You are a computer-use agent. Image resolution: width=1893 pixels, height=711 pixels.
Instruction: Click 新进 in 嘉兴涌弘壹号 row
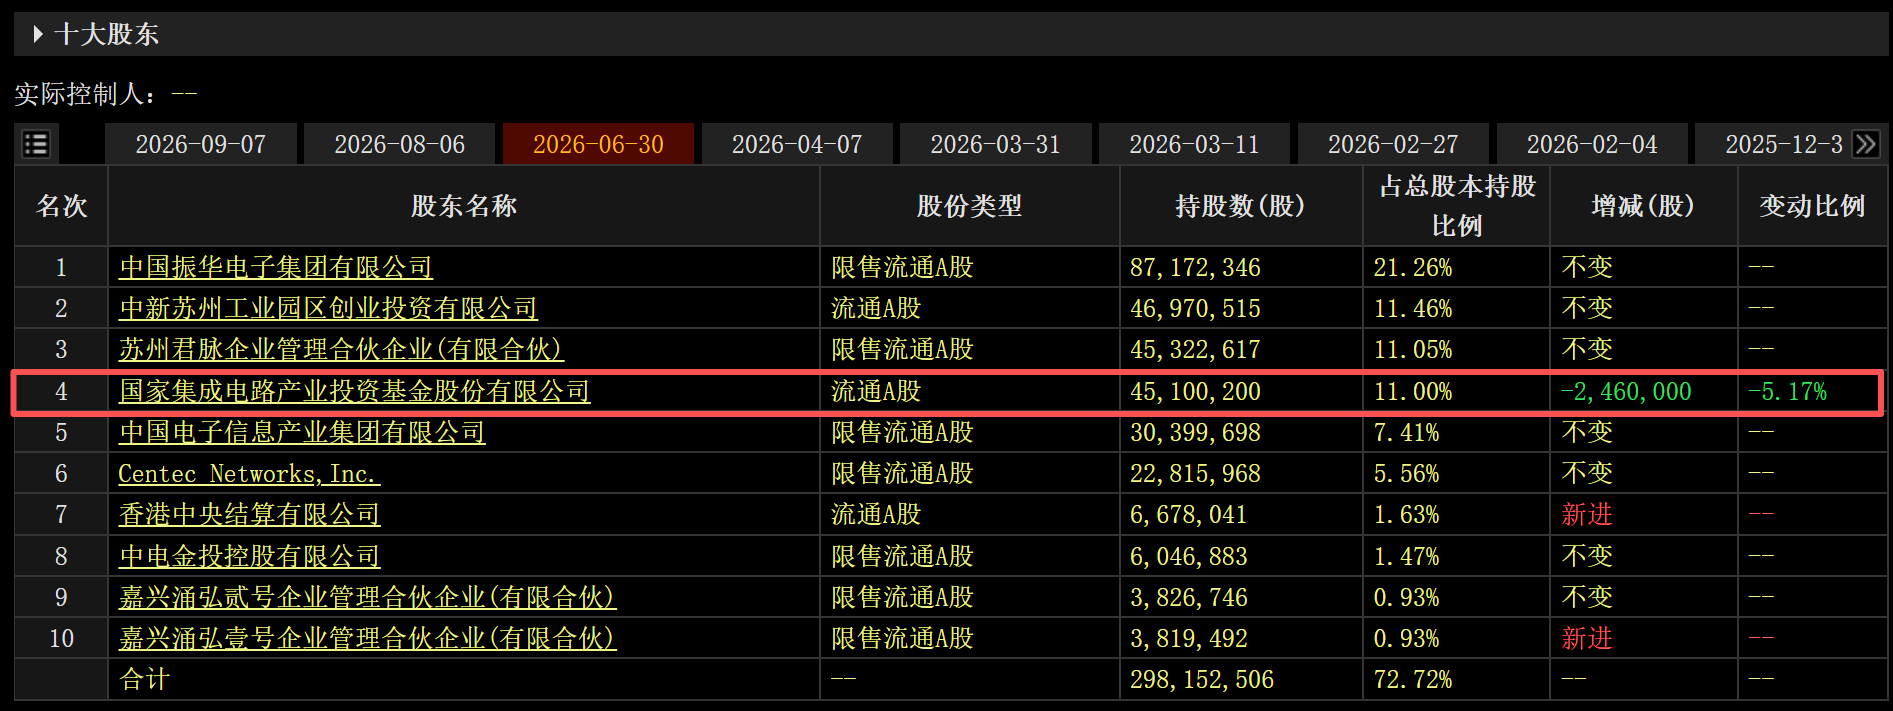pos(1587,638)
